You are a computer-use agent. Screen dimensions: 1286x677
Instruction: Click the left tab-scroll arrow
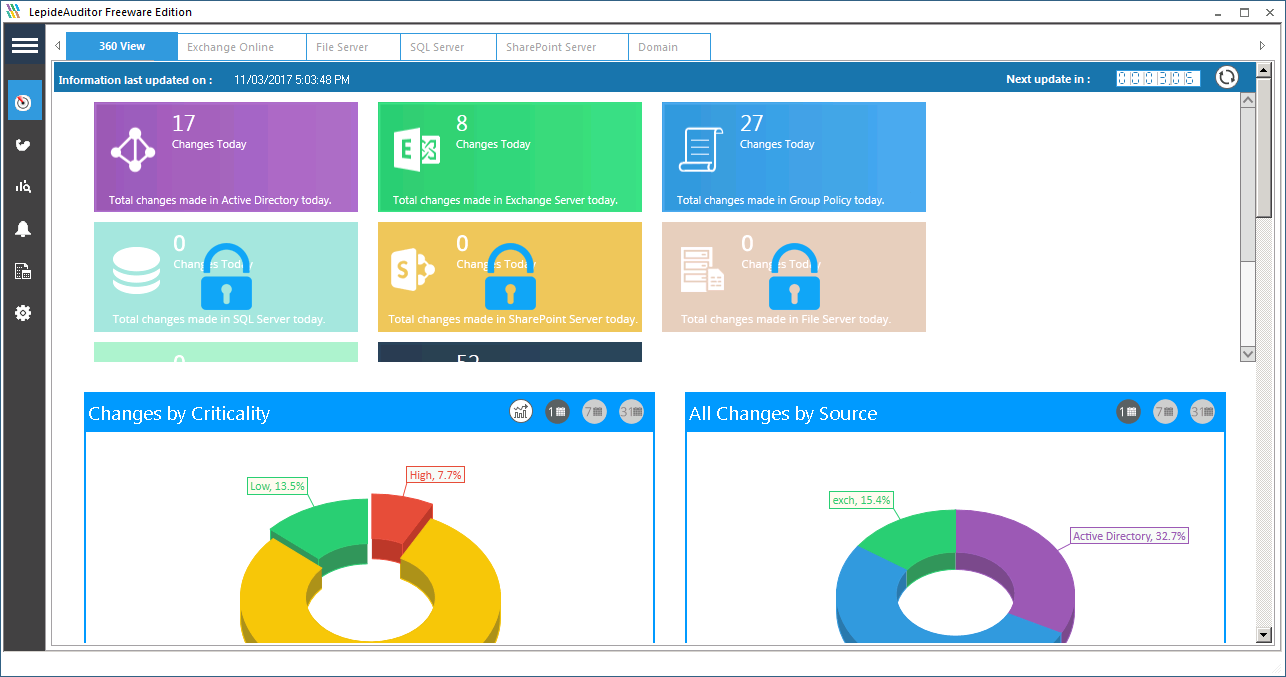pos(58,46)
